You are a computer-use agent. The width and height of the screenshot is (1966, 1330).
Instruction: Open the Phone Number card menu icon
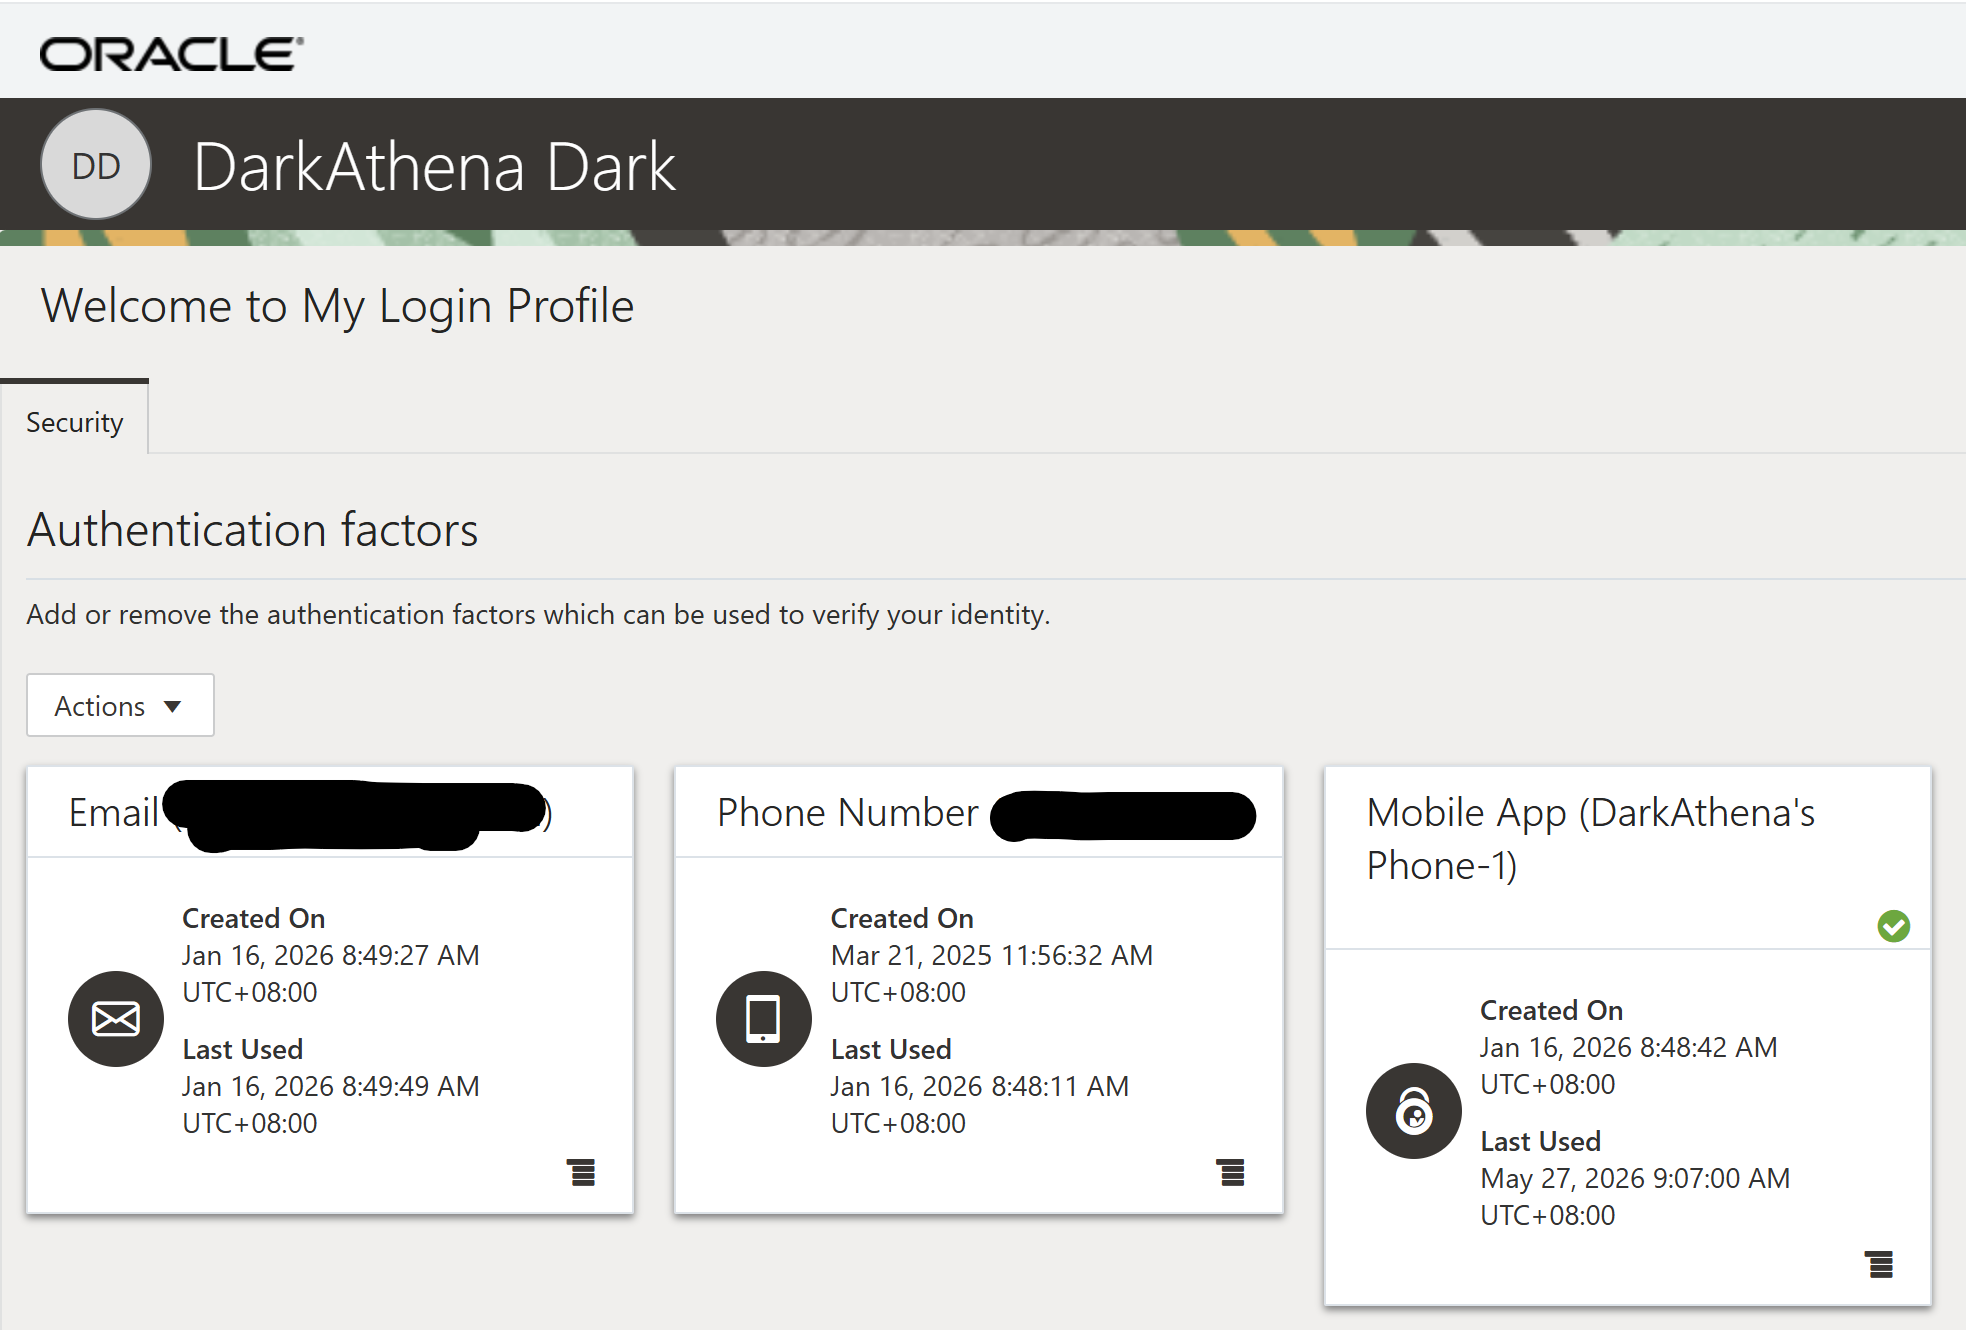tap(1231, 1172)
